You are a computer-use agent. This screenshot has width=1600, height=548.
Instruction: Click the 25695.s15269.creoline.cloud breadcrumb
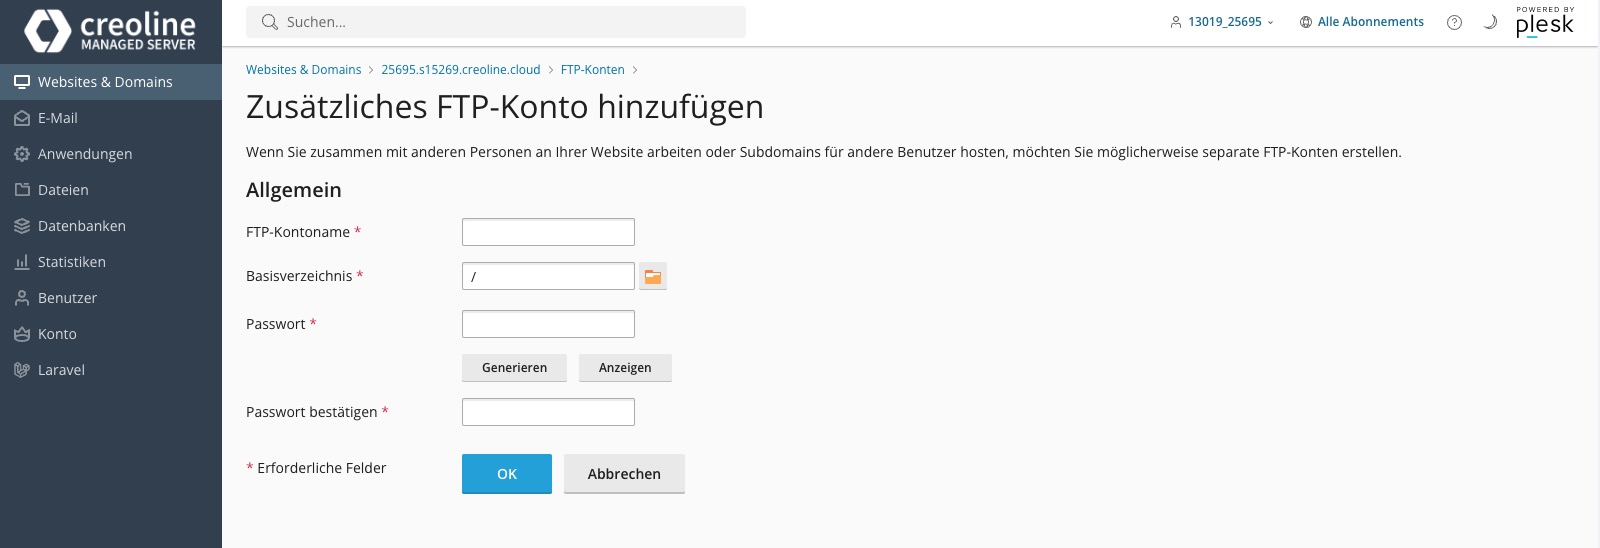coord(460,70)
